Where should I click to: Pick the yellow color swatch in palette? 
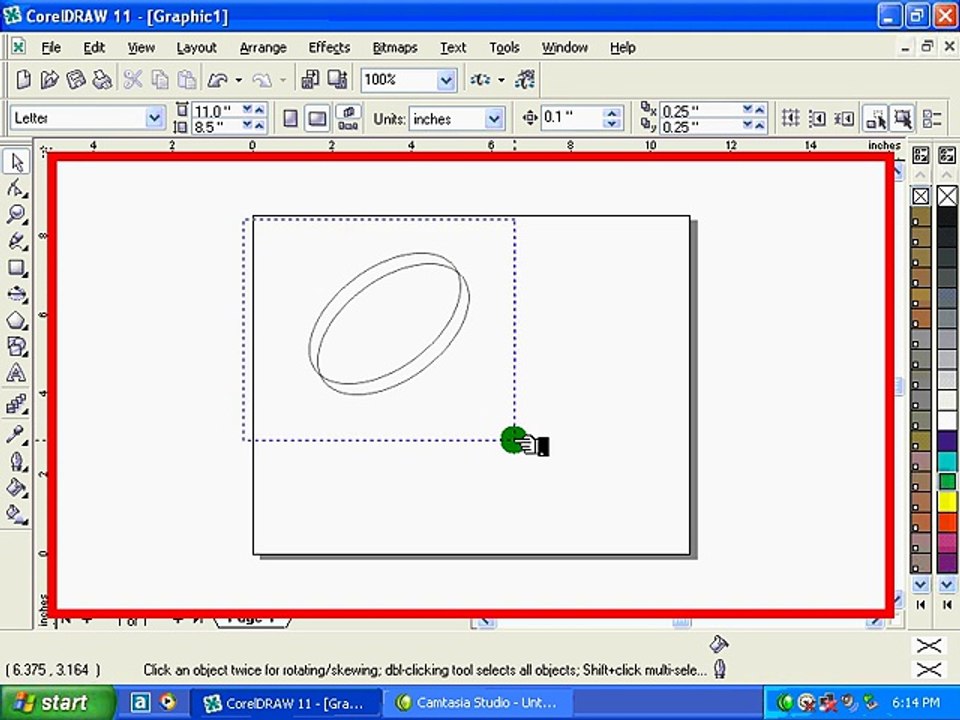pyautogui.click(x=947, y=502)
